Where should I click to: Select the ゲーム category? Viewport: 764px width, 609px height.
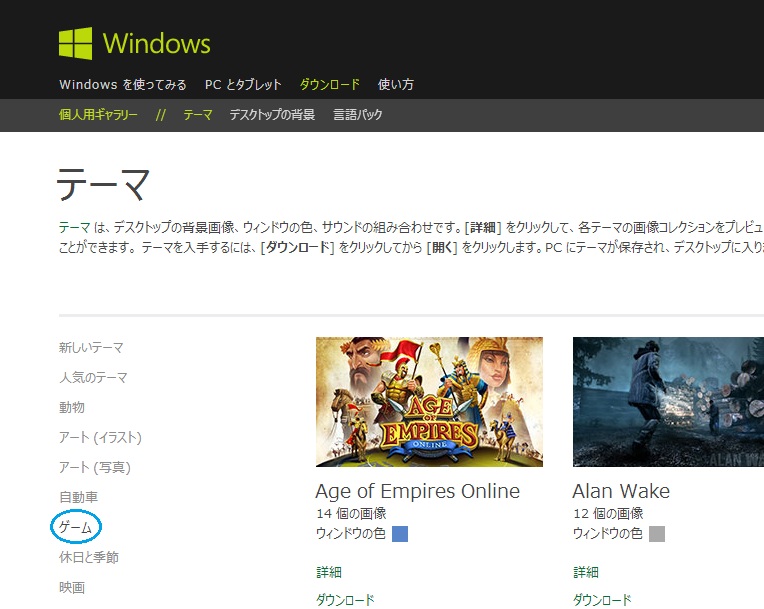(x=76, y=527)
